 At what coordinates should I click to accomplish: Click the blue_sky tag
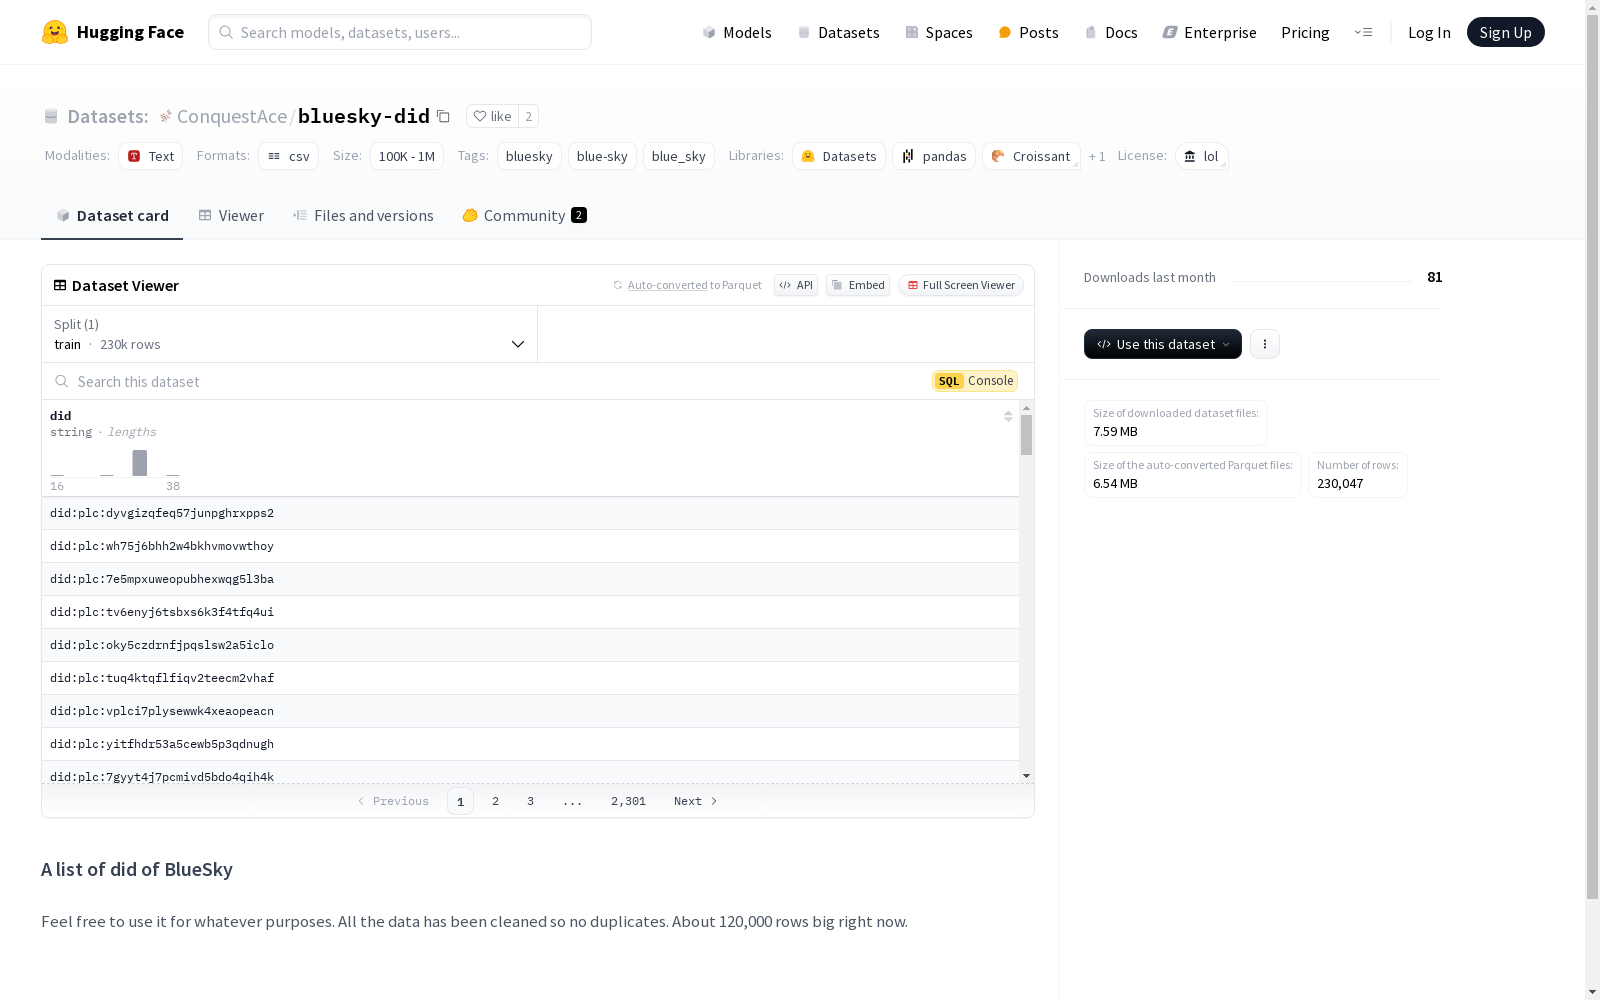(x=678, y=156)
